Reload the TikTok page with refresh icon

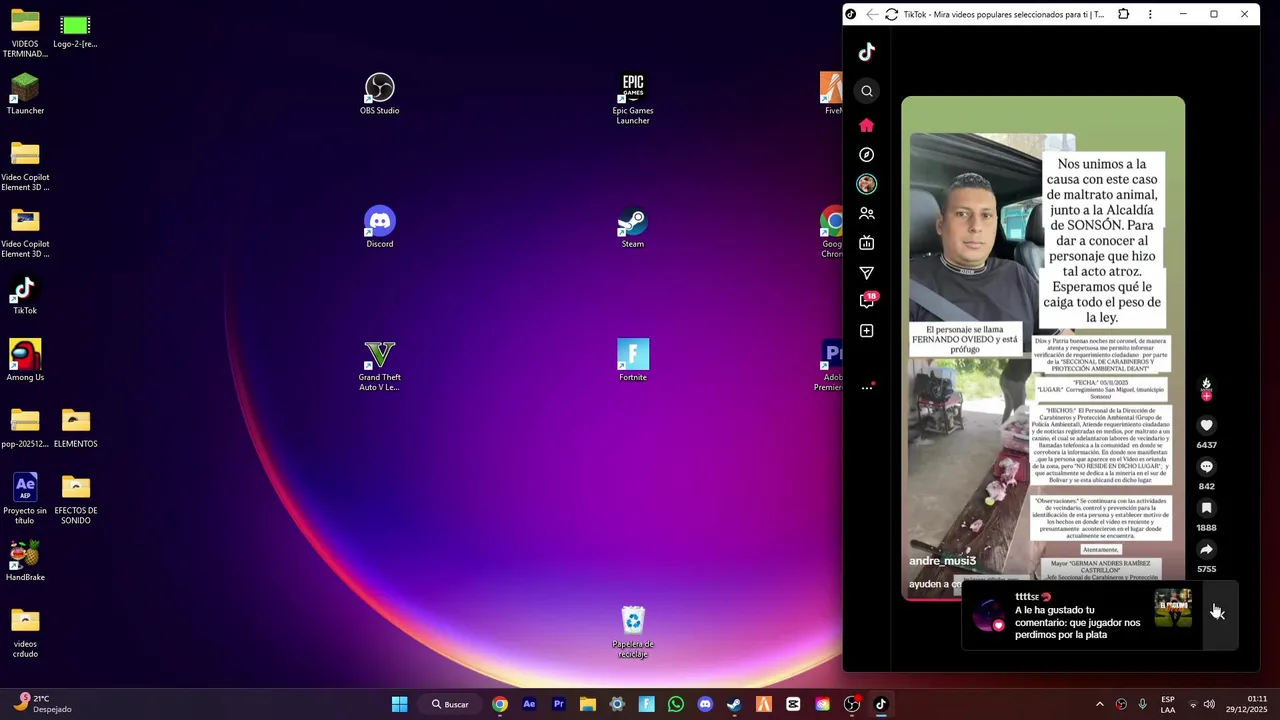coord(891,14)
